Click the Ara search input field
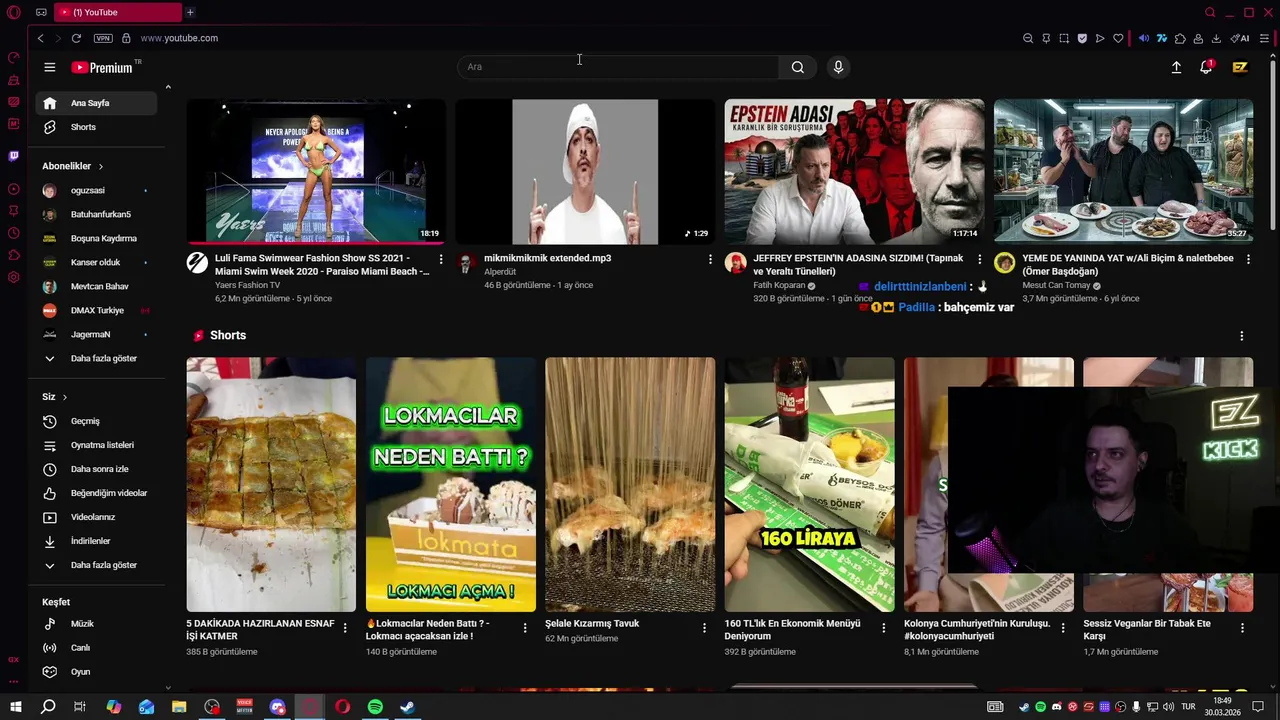Viewport: 1280px width, 720px height. 618,67
